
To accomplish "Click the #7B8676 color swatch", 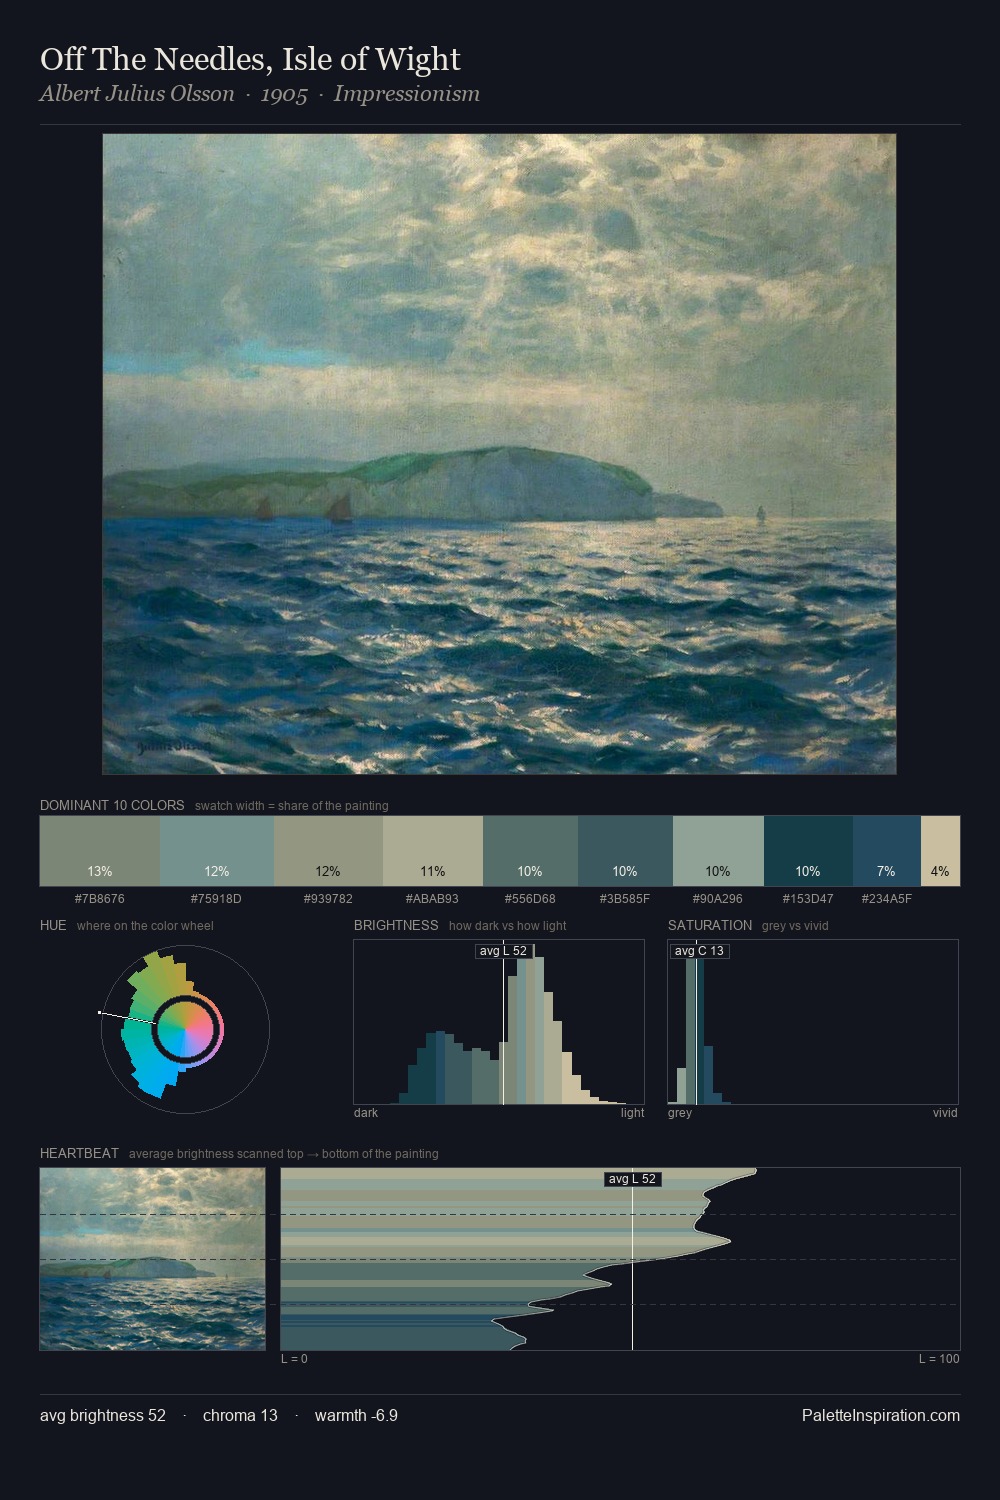I will coord(100,851).
